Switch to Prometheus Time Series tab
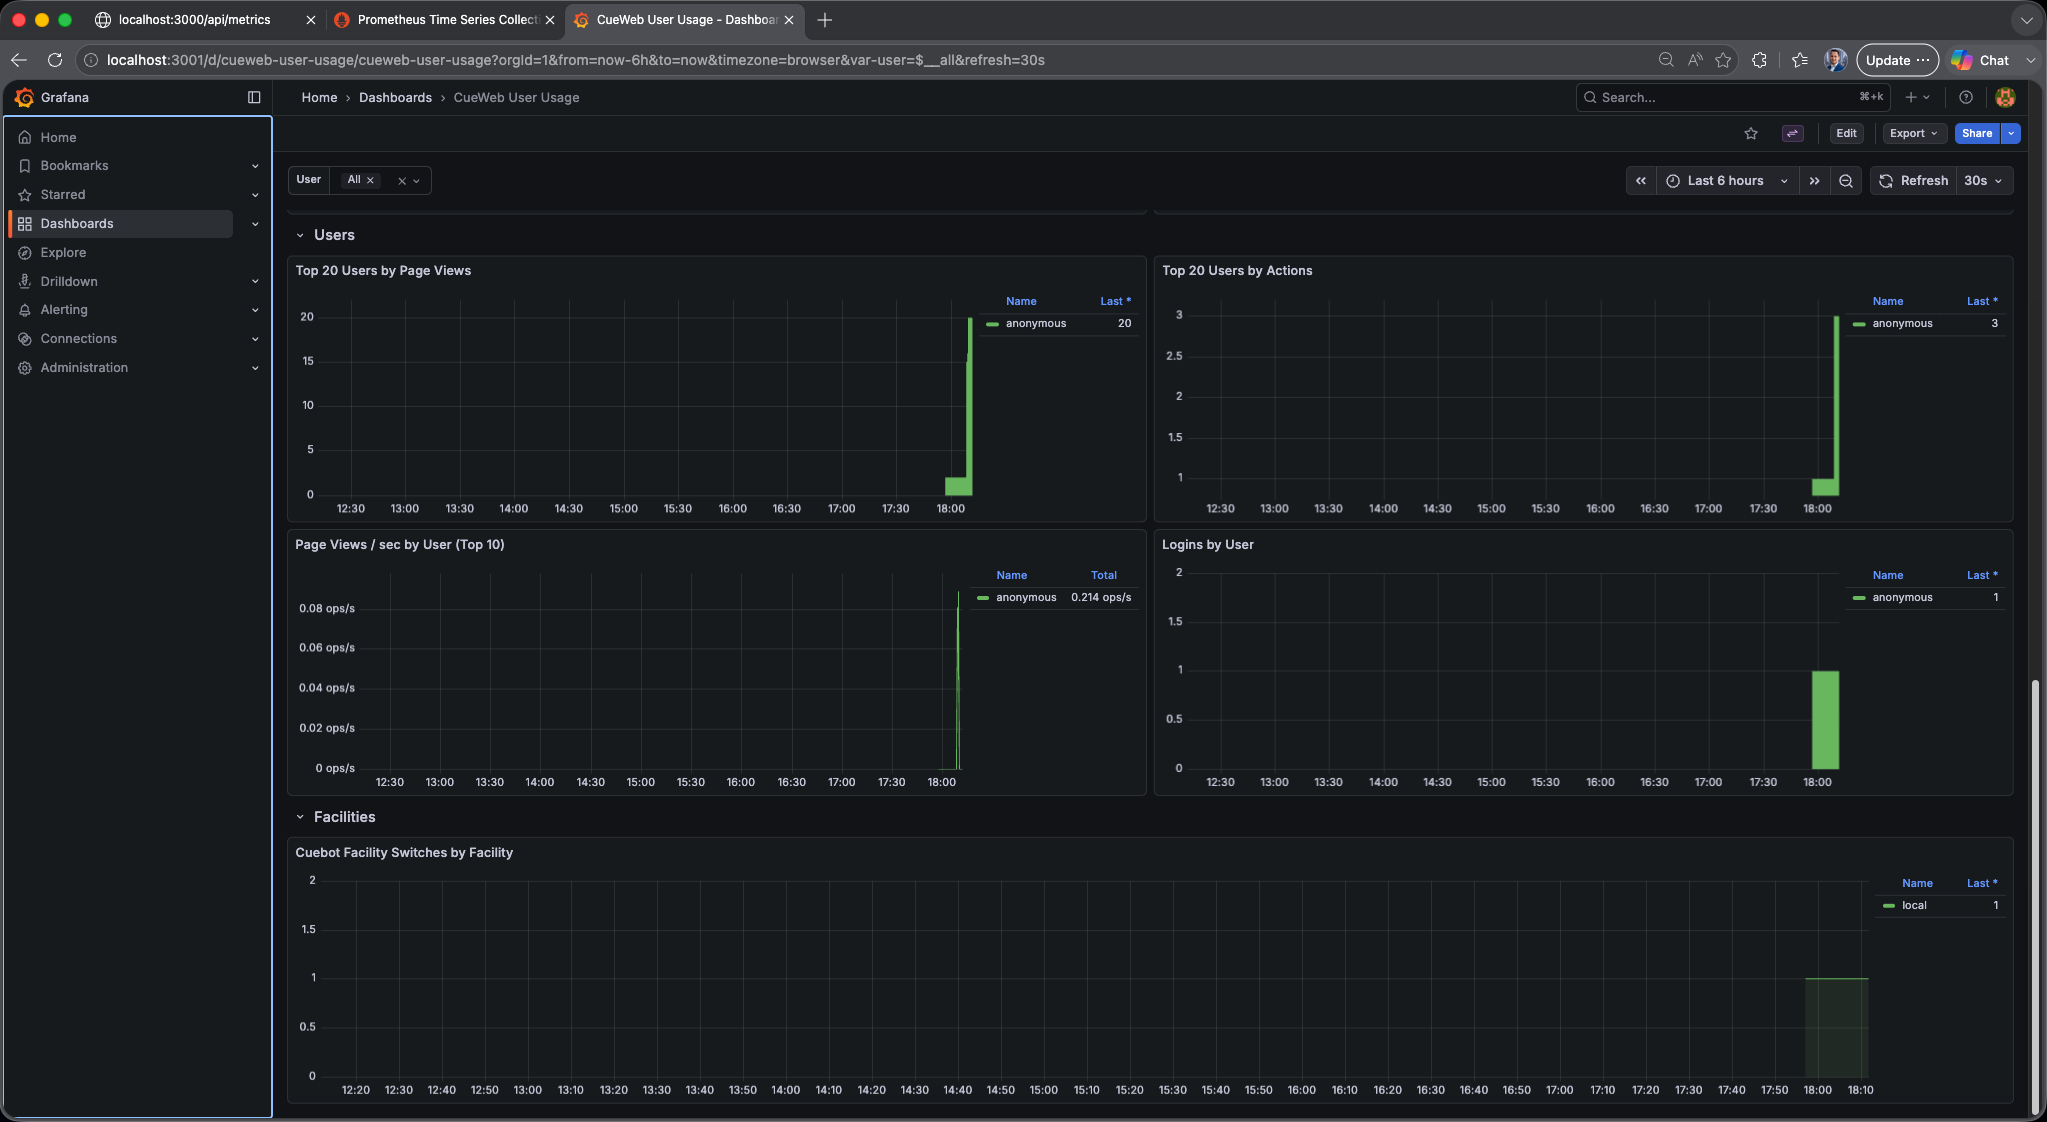 point(447,20)
